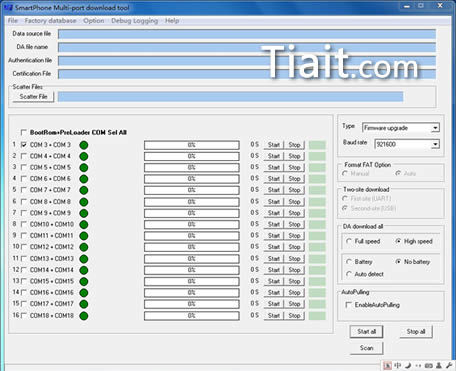Click the wrench icon in the system tray
This screenshot has width=456, height=371.
click(x=449, y=365)
